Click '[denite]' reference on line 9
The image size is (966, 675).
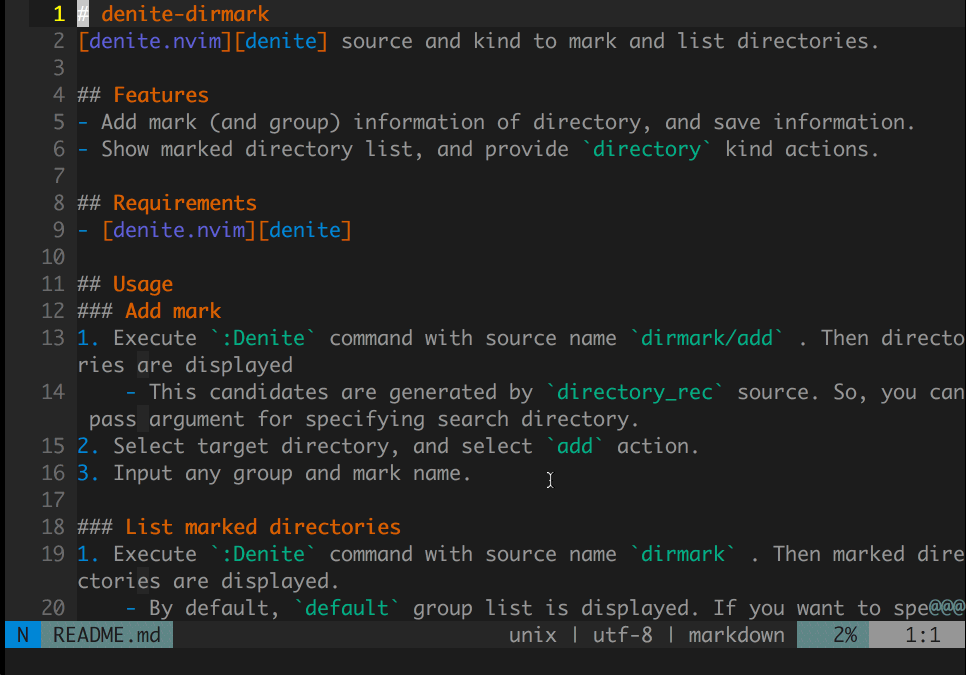(x=305, y=230)
